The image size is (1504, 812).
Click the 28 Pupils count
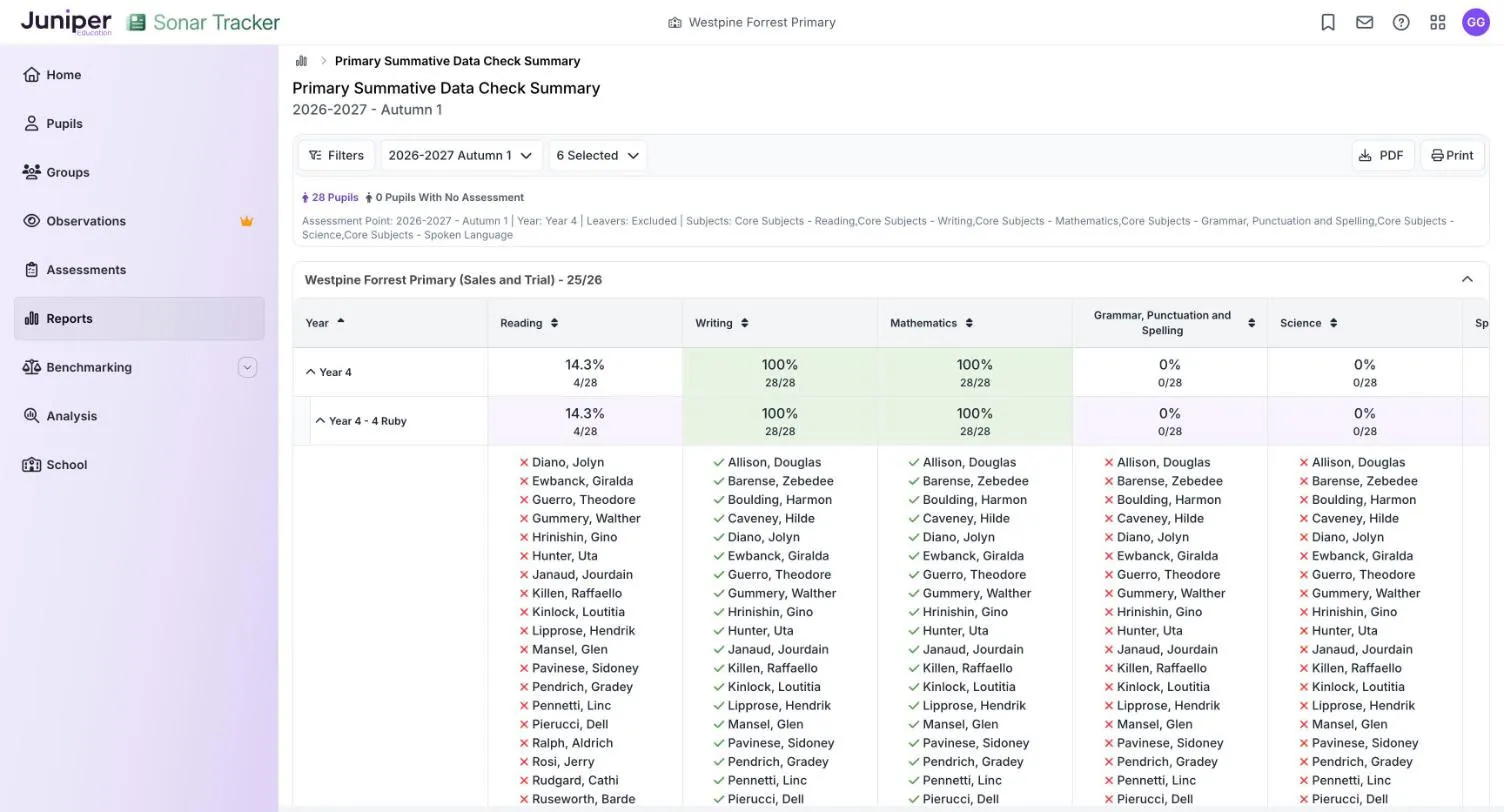point(330,198)
